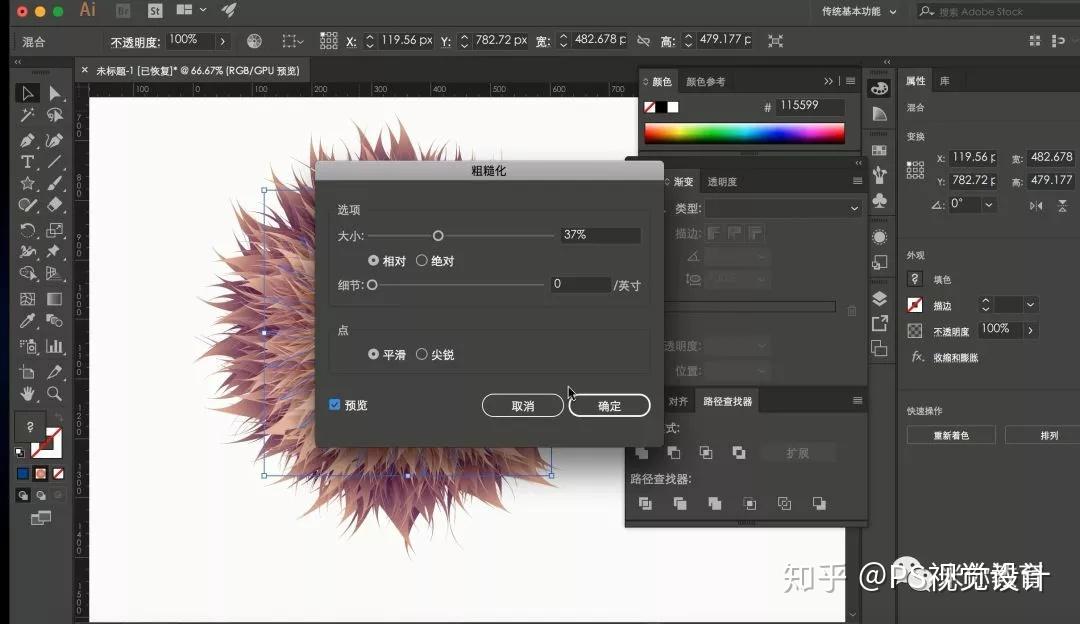Open the rotation angle dropdown
1080x624 pixels.
(989, 205)
